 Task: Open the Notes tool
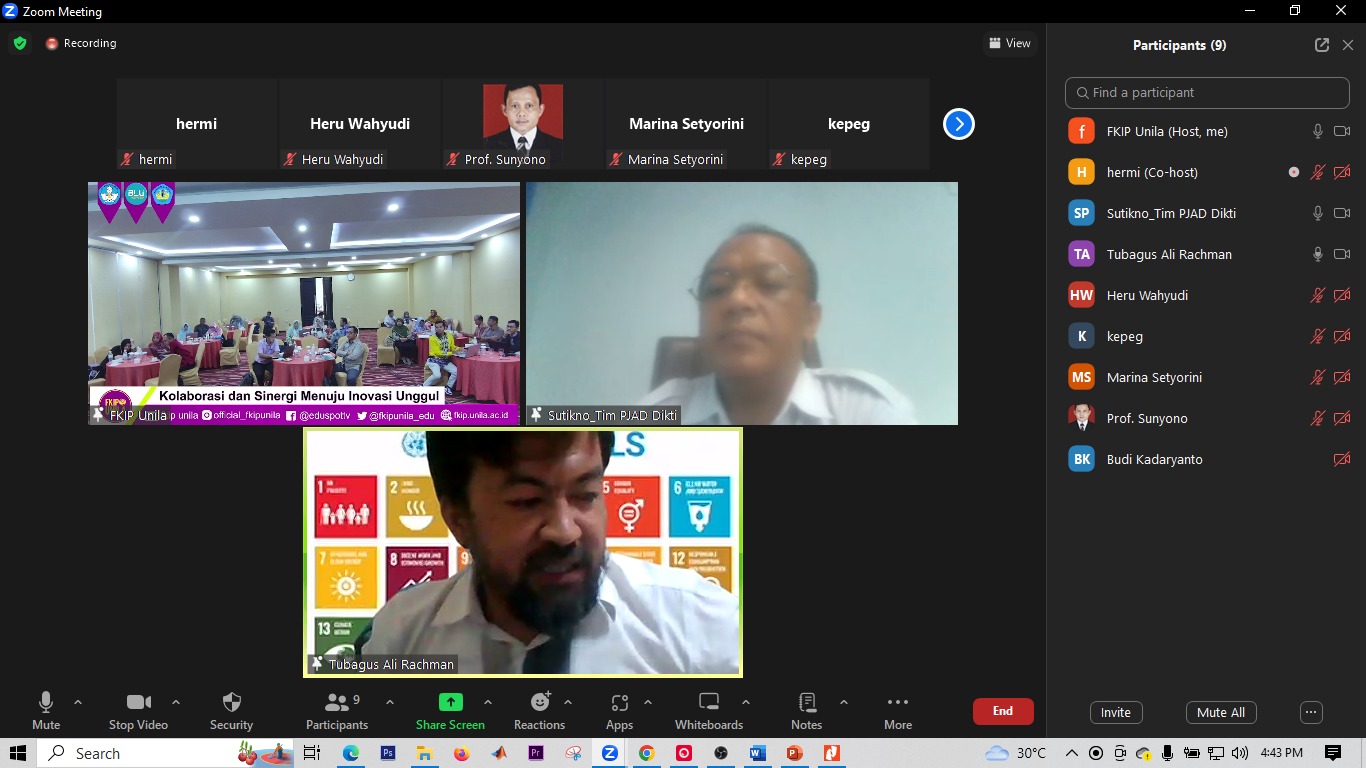[x=806, y=710]
